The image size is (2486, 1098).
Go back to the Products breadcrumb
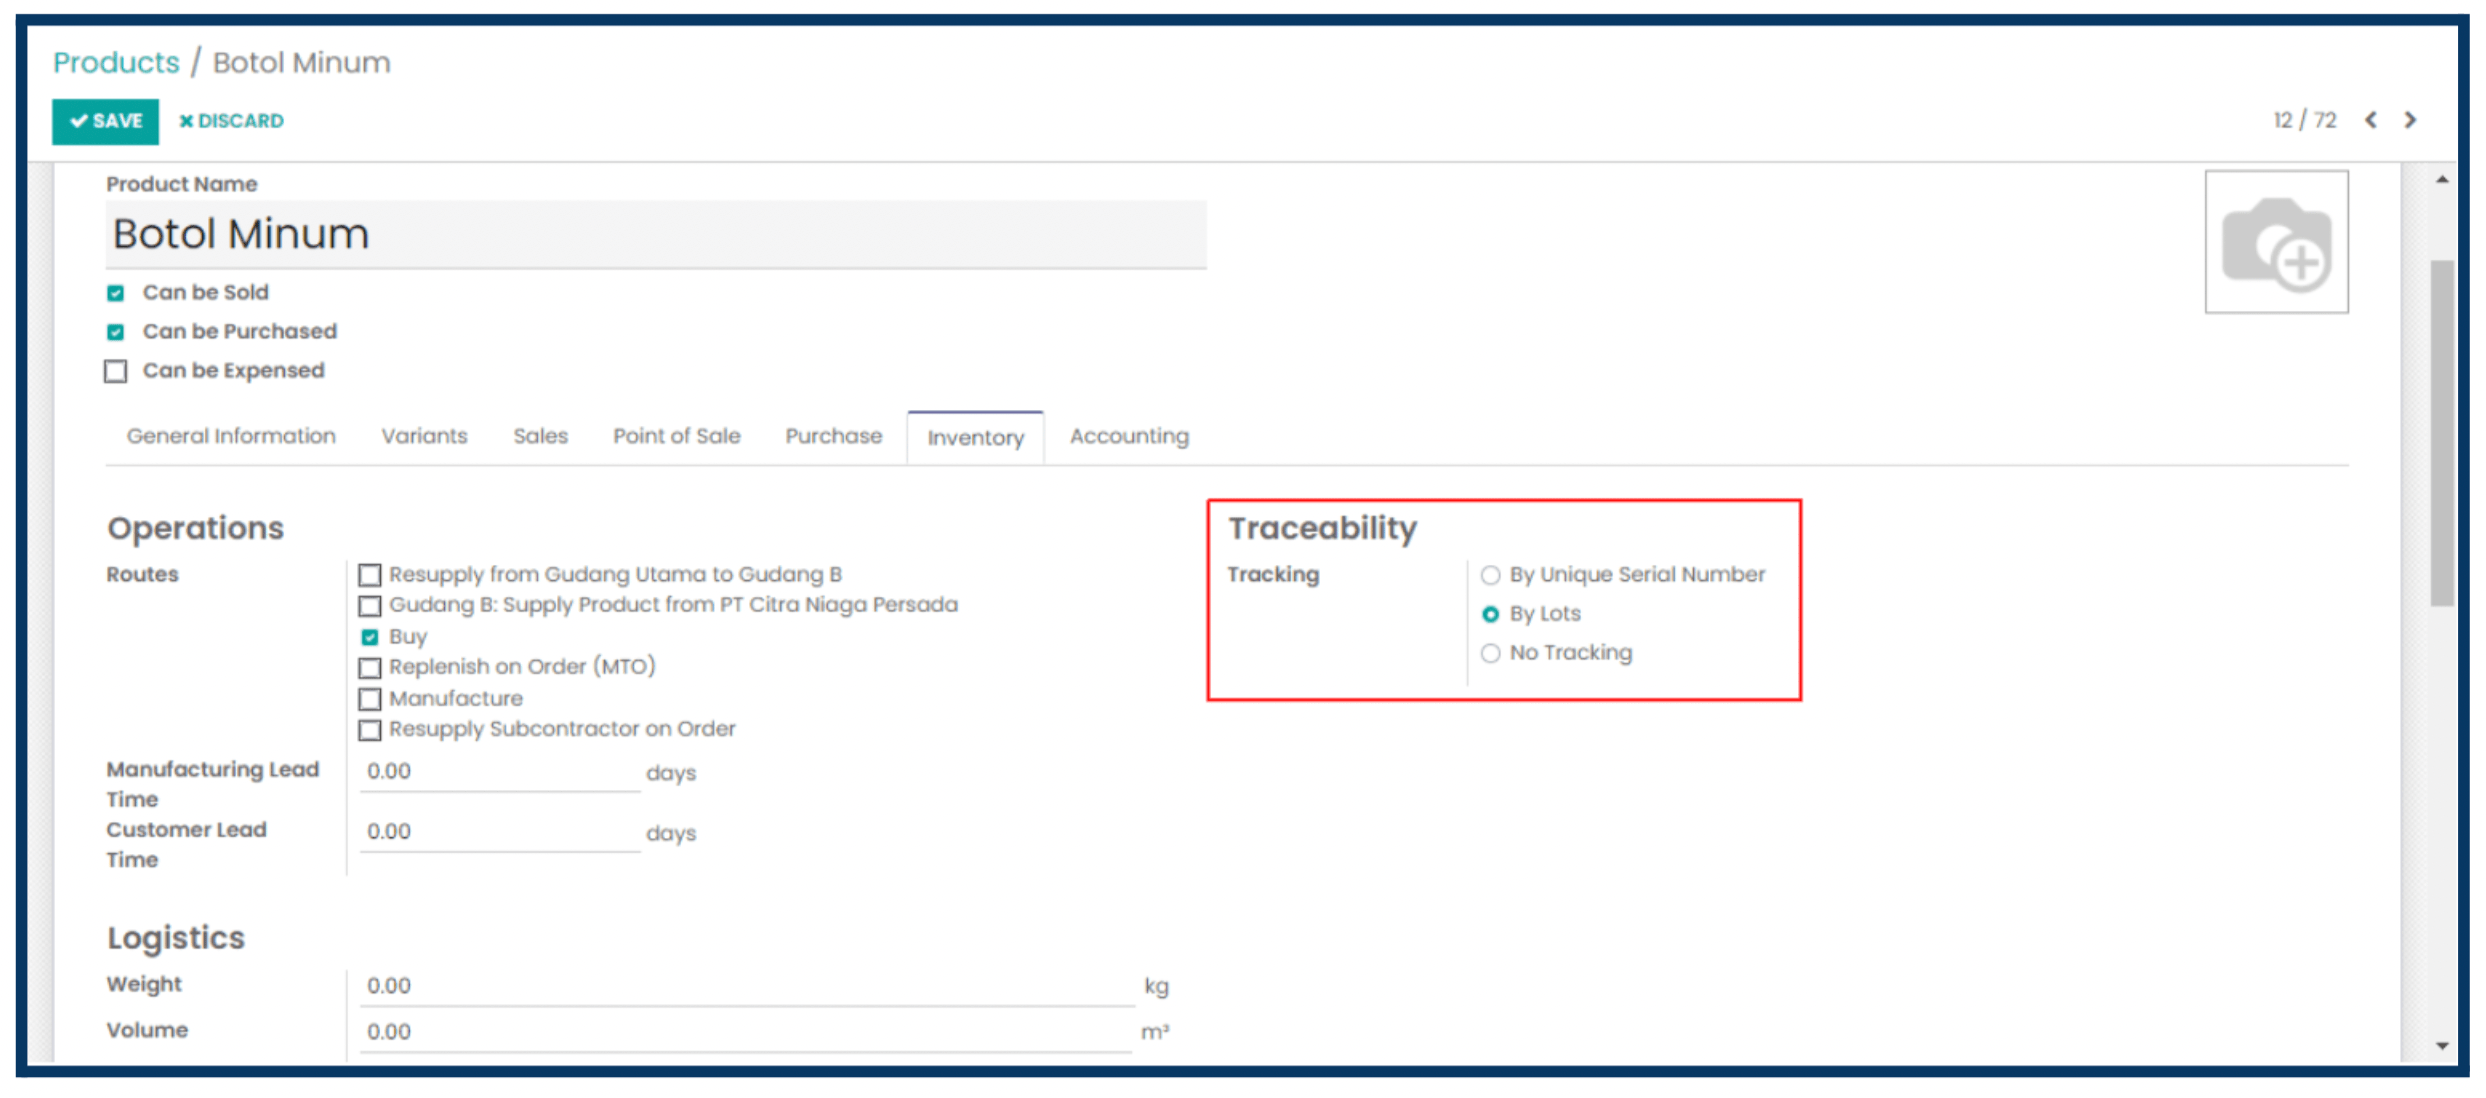tap(116, 62)
